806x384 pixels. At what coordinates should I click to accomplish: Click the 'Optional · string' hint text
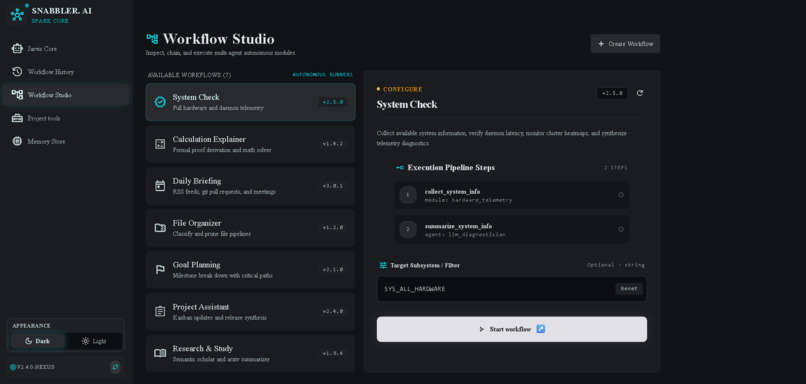[x=616, y=265]
